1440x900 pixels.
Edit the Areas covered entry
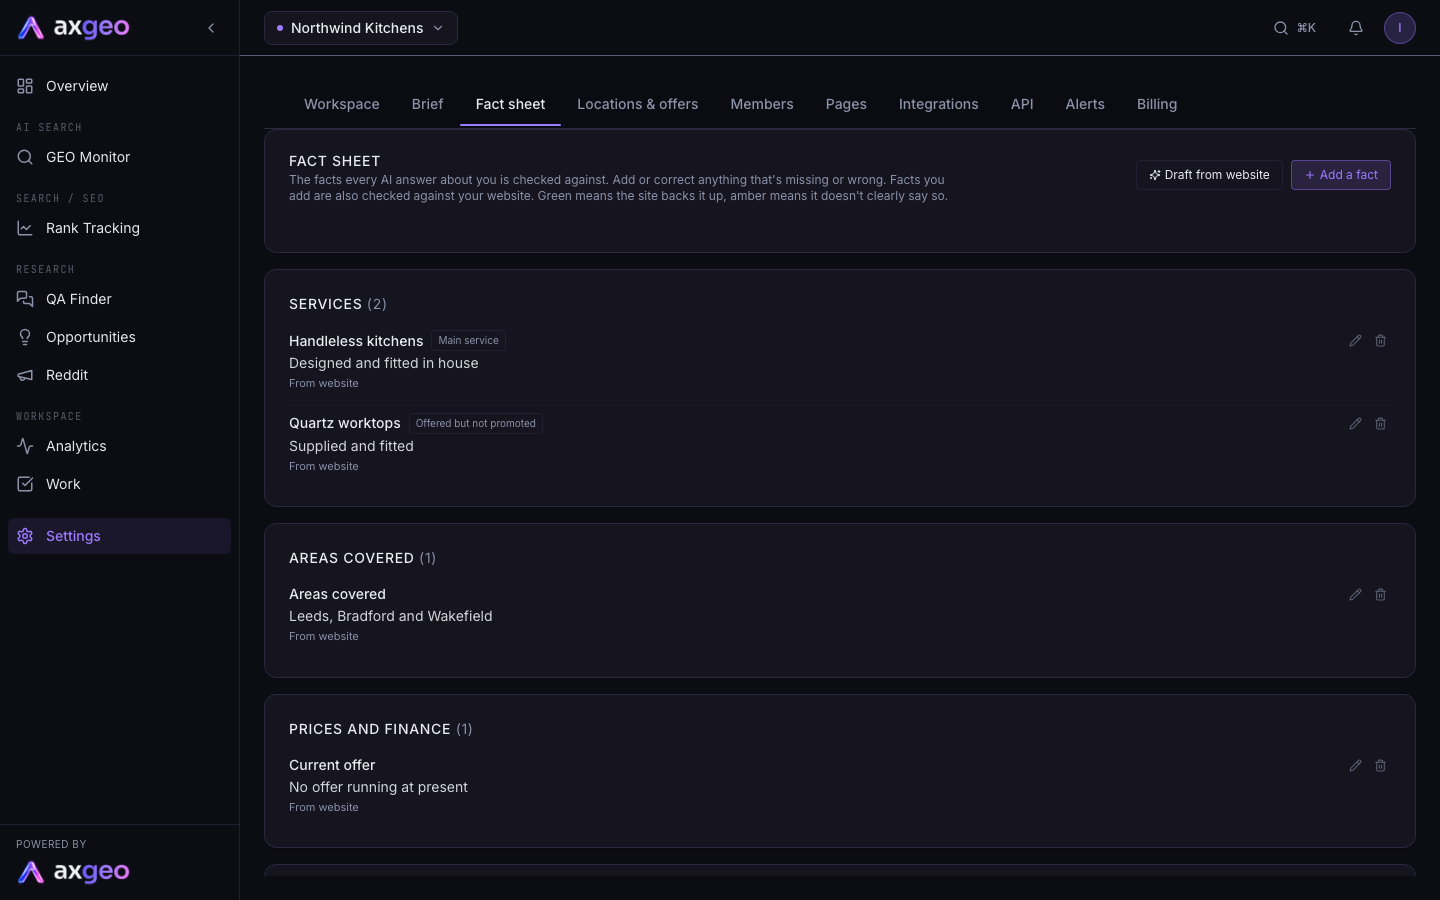pyautogui.click(x=1355, y=595)
